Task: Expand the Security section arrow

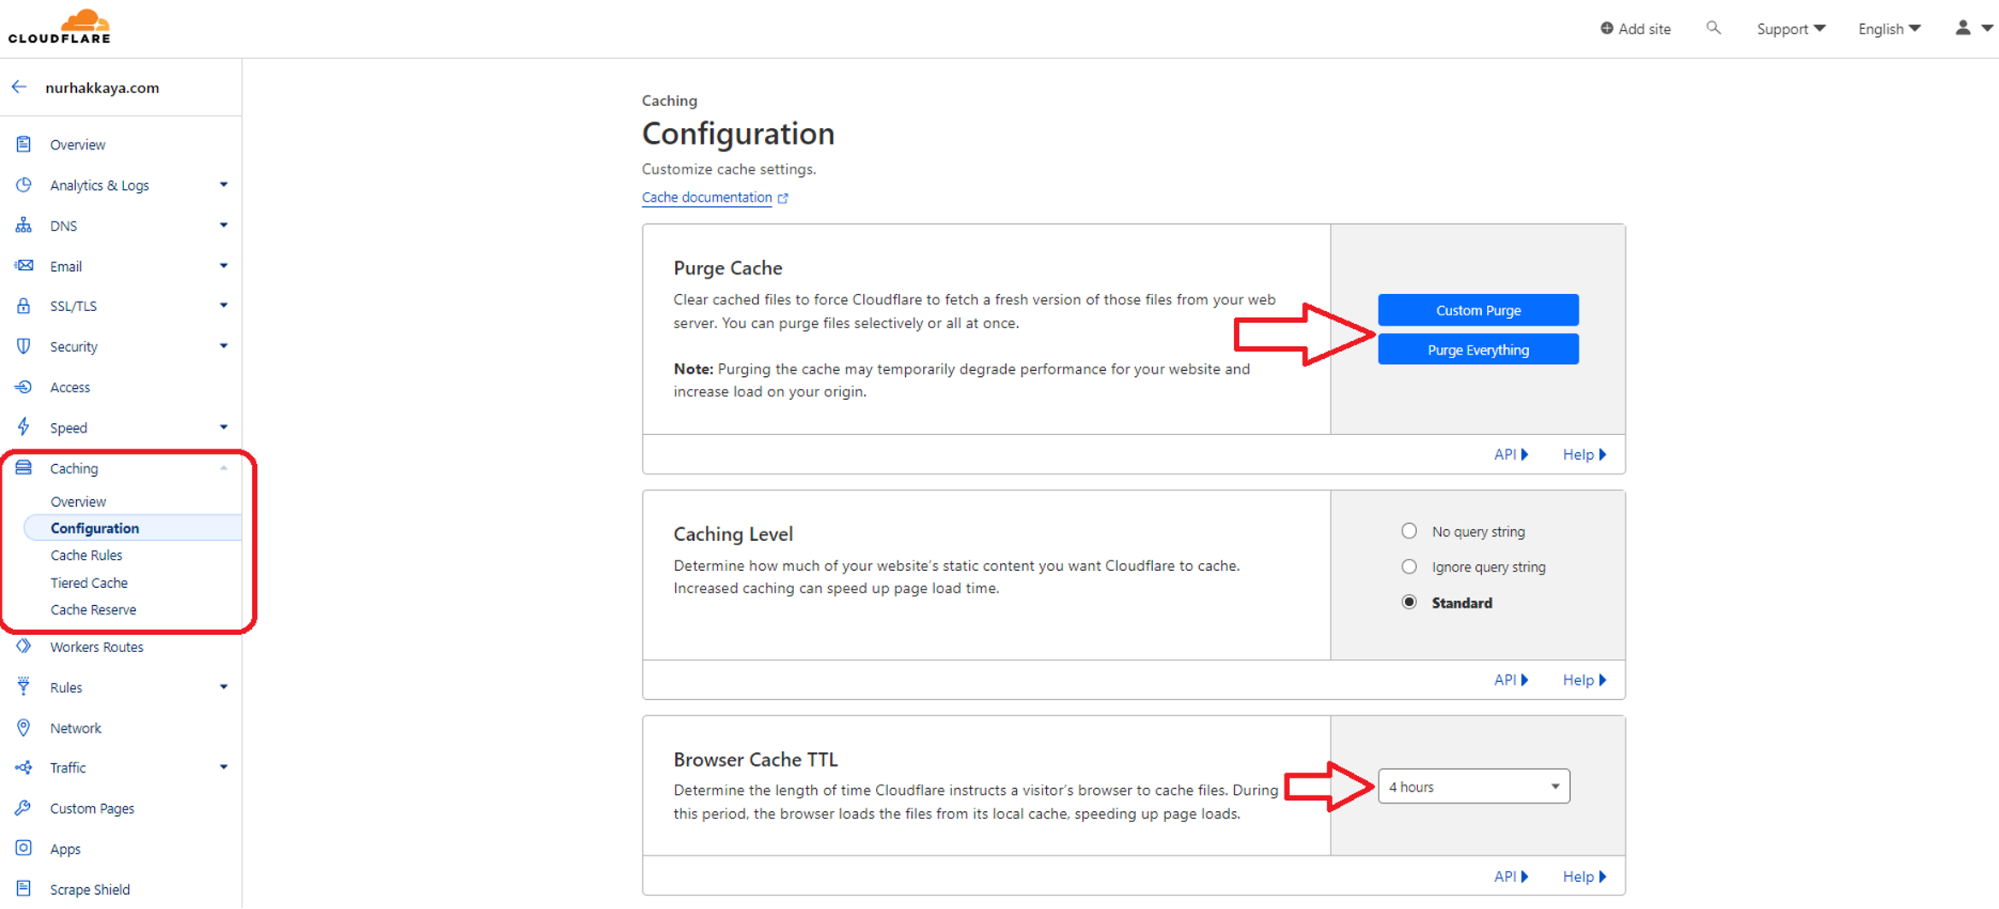Action: (x=224, y=346)
